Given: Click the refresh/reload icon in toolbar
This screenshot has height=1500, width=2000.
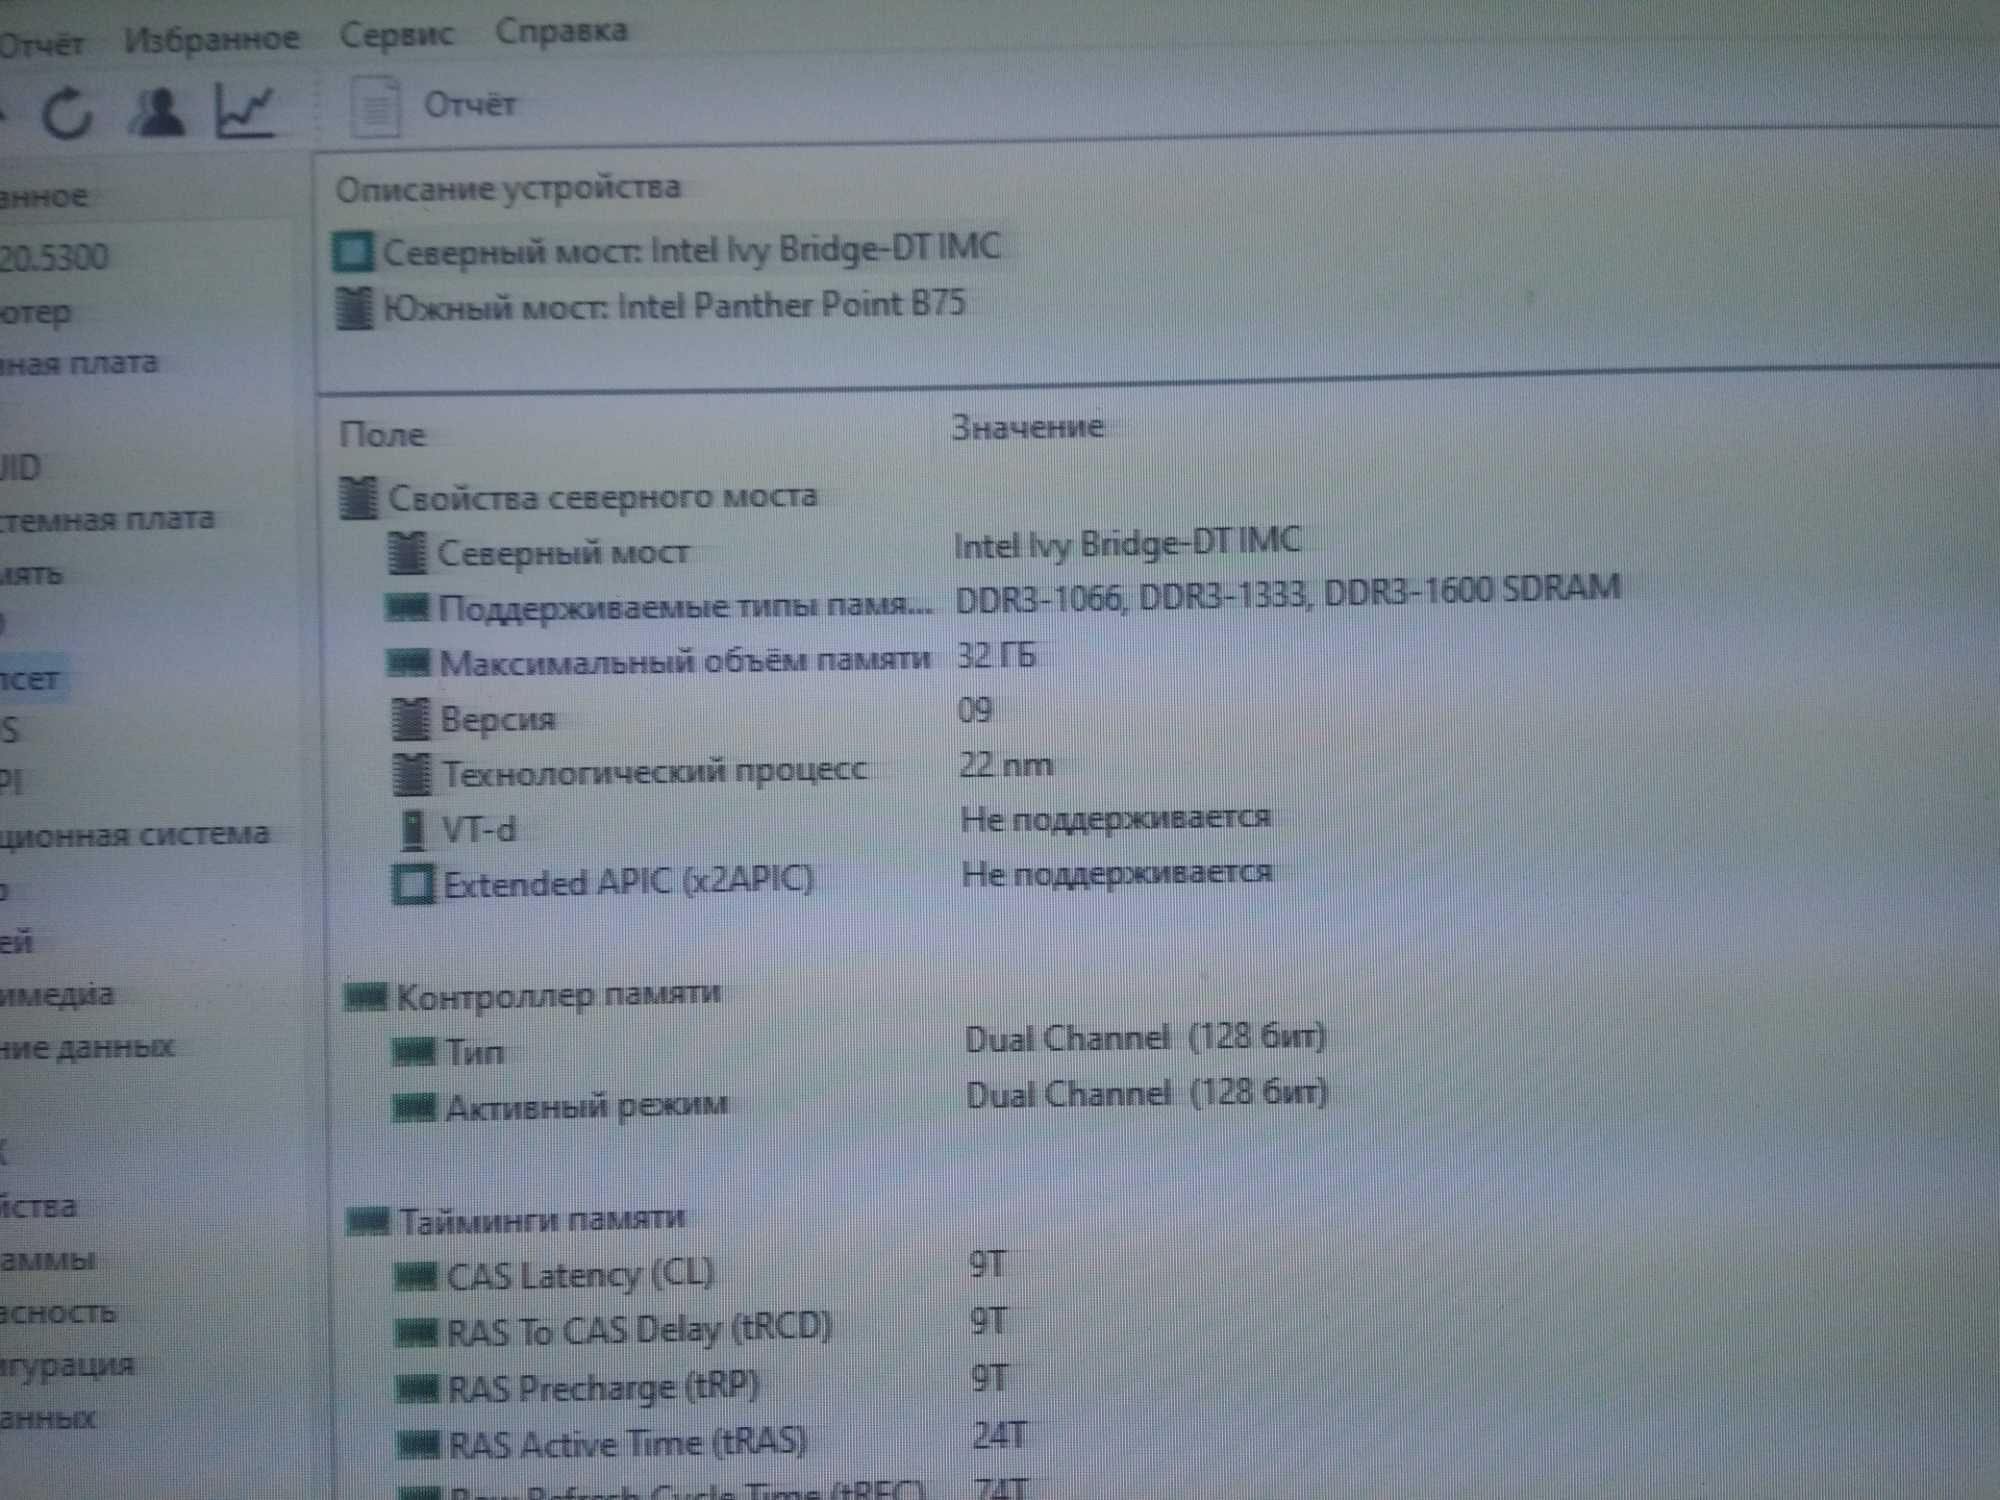Looking at the screenshot, I should click(55, 99).
